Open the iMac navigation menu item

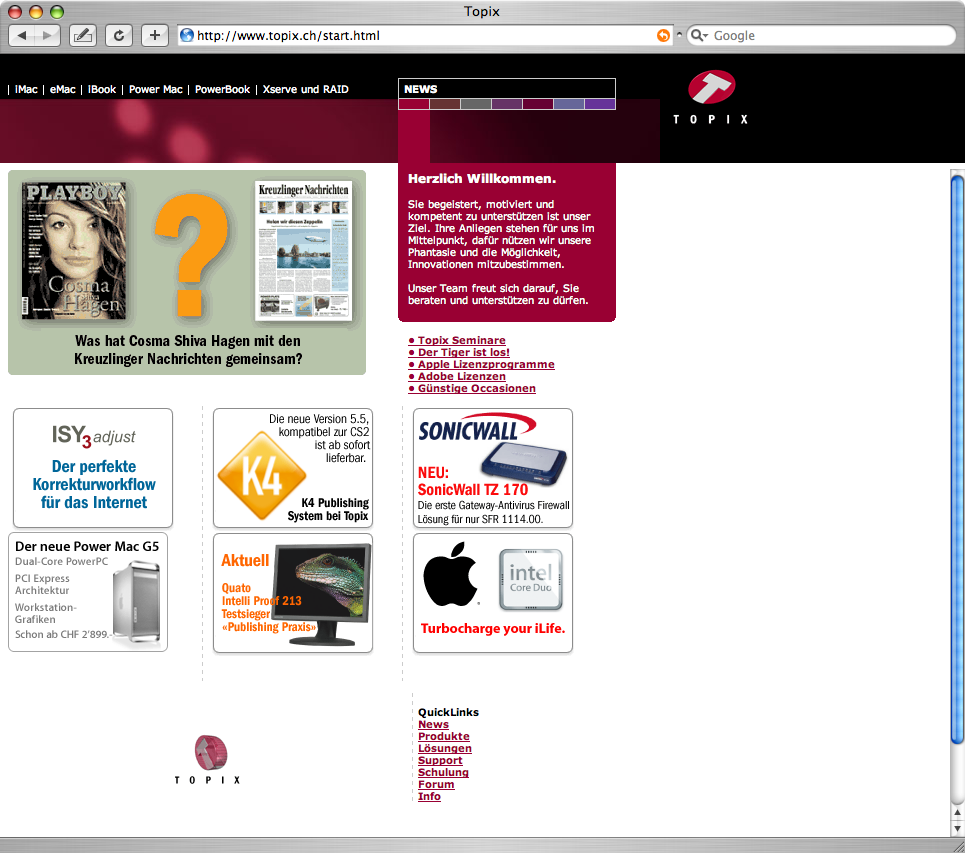click(x=26, y=89)
